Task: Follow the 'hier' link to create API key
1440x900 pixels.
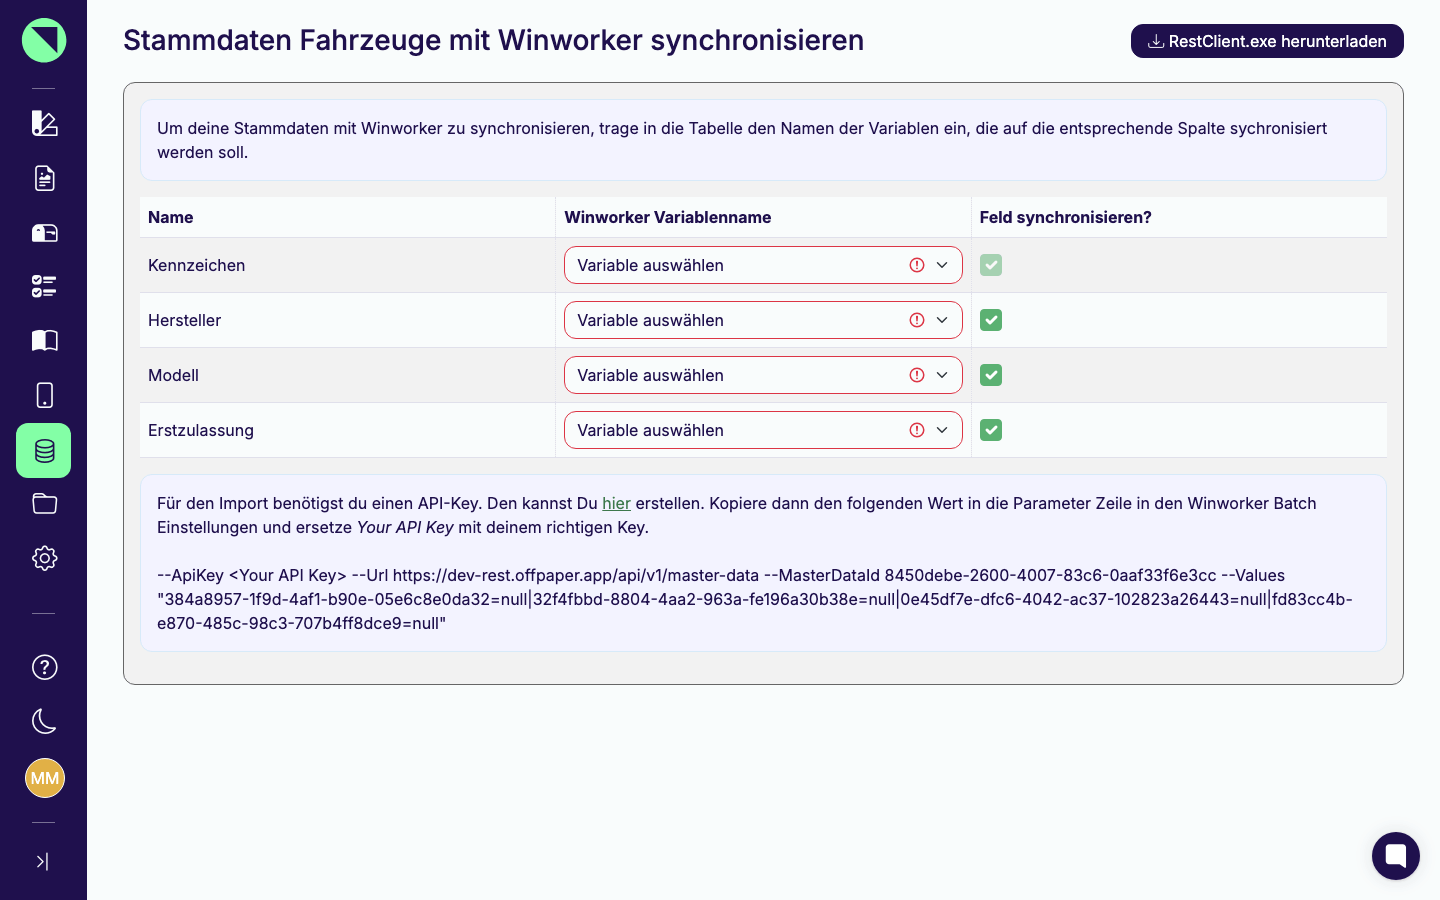Action: coord(616,503)
